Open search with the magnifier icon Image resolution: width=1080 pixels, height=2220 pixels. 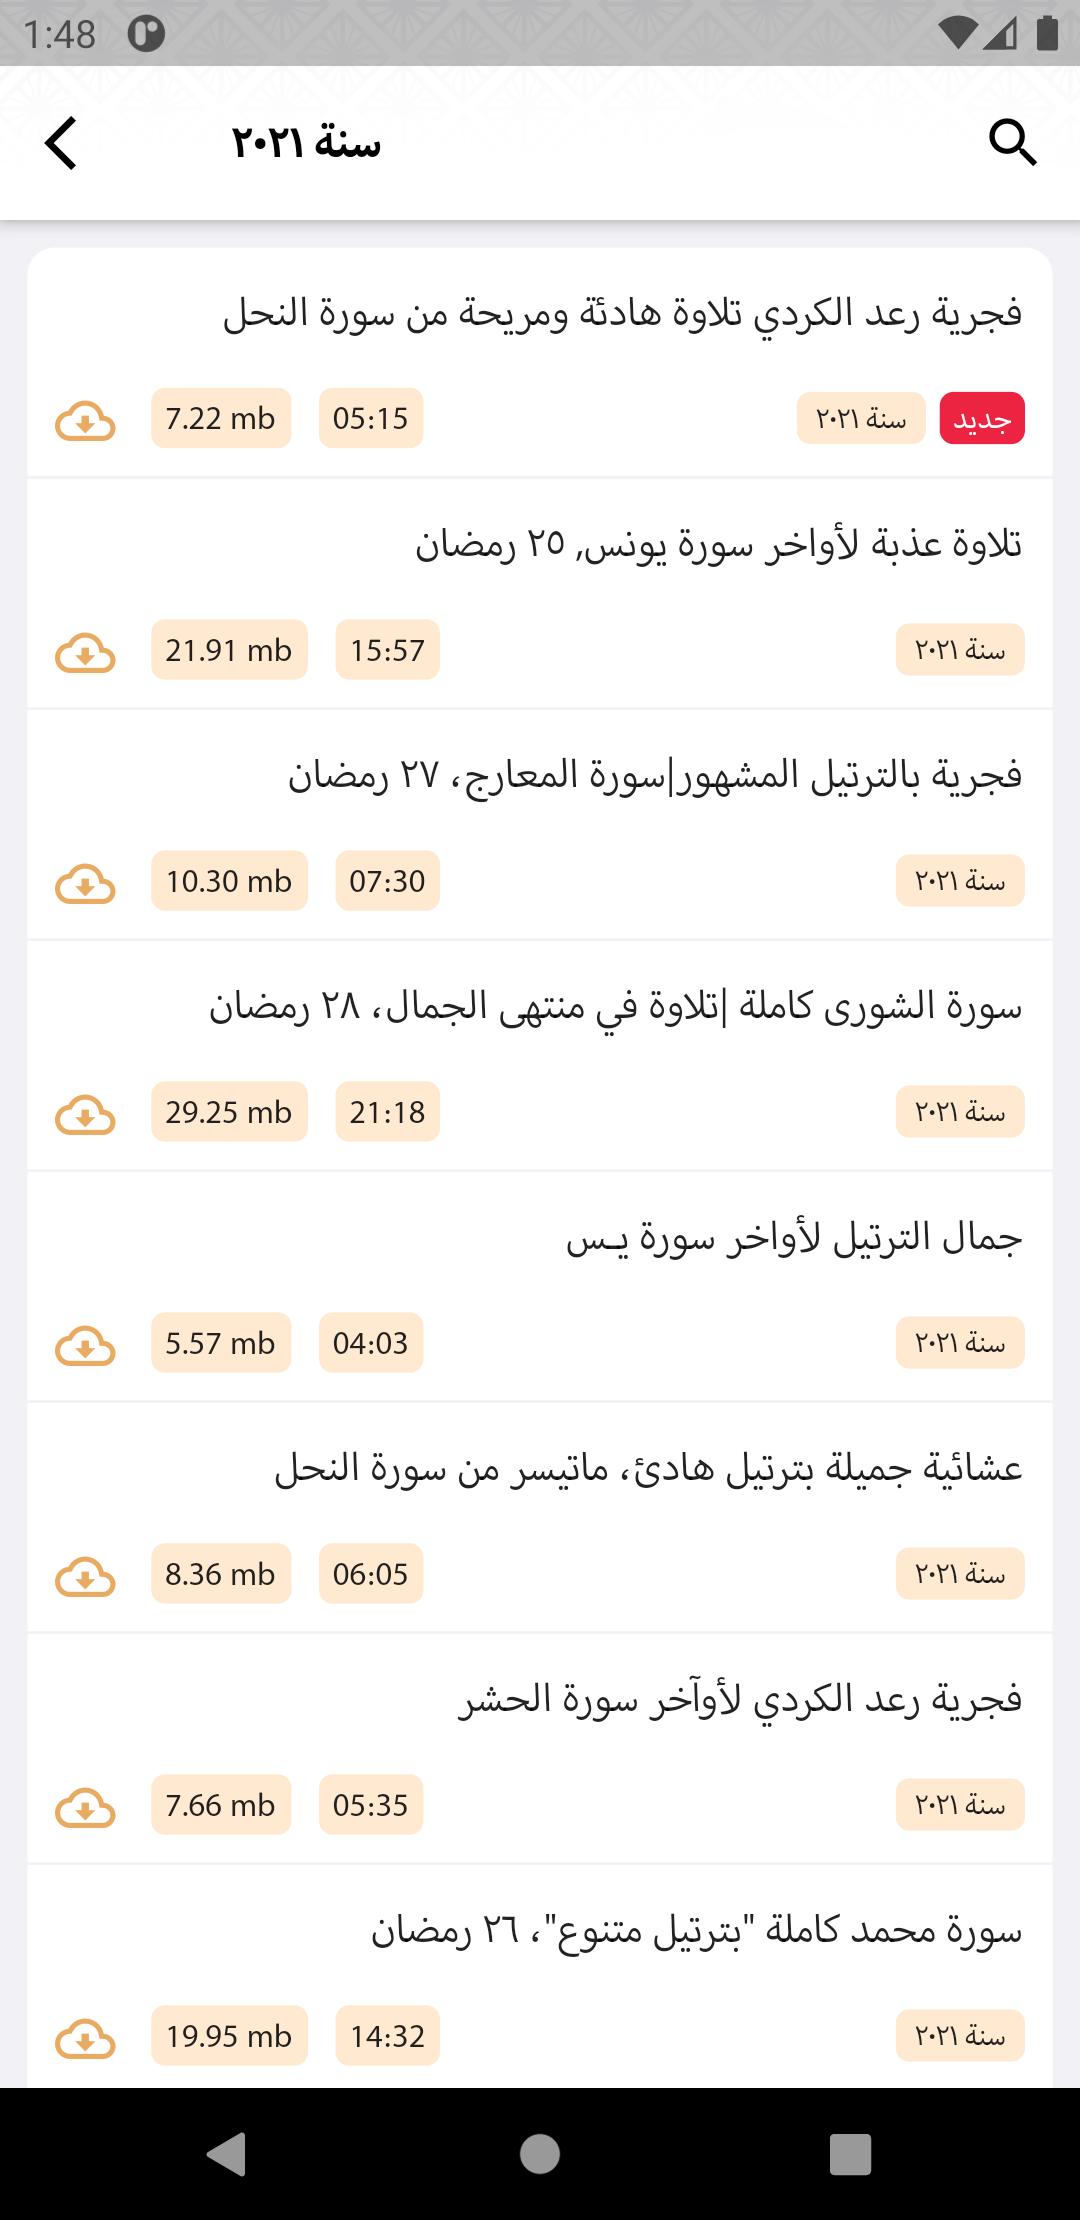1012,143
